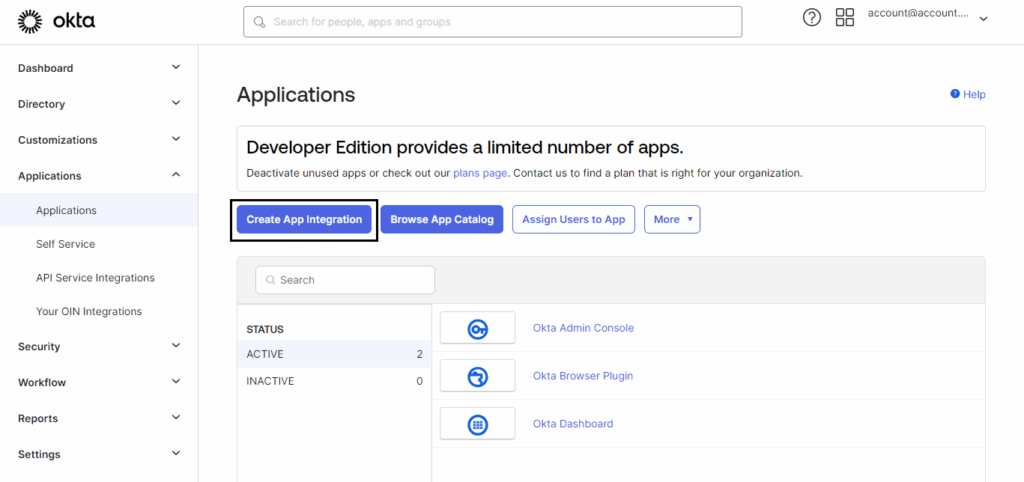Open the plans page link
This screenshot has width=1024, height=482.
[480, 174]
